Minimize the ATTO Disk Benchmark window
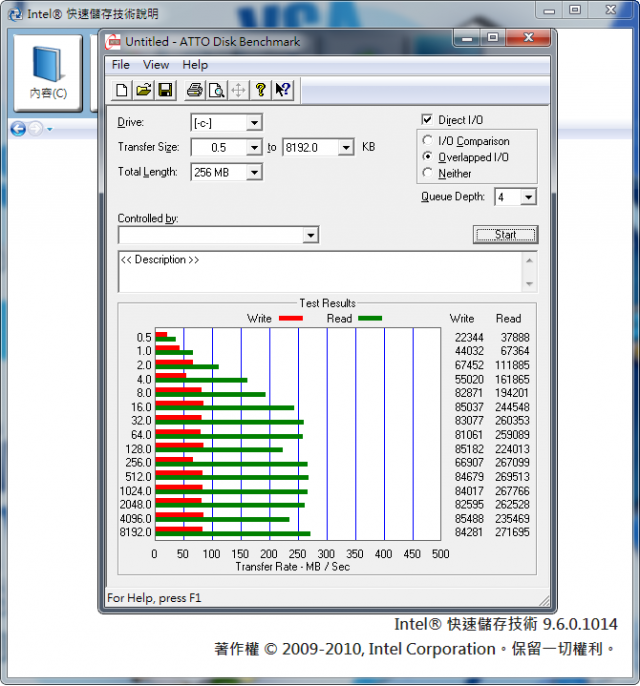 click(x=467, y=38)
